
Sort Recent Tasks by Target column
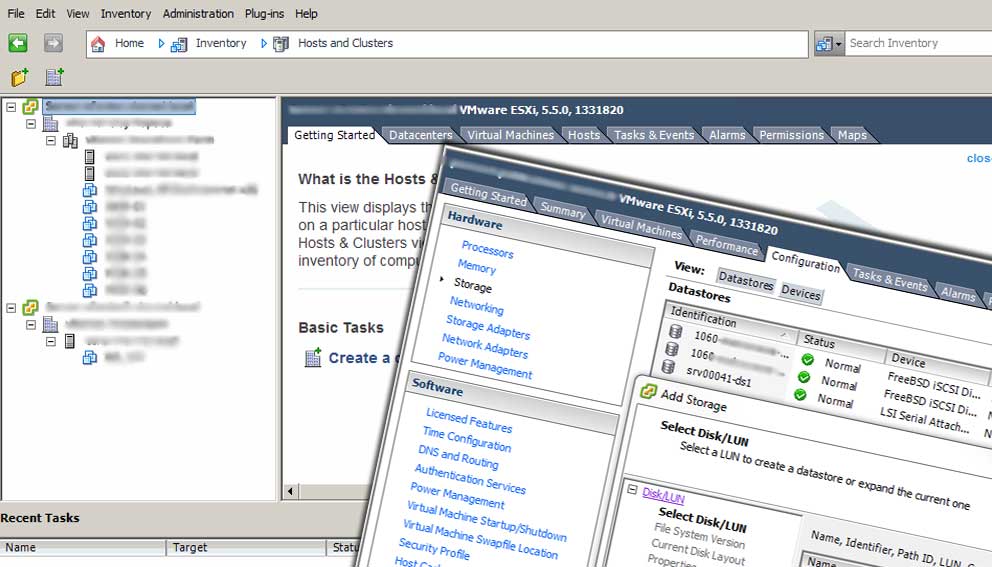(245, 547)
